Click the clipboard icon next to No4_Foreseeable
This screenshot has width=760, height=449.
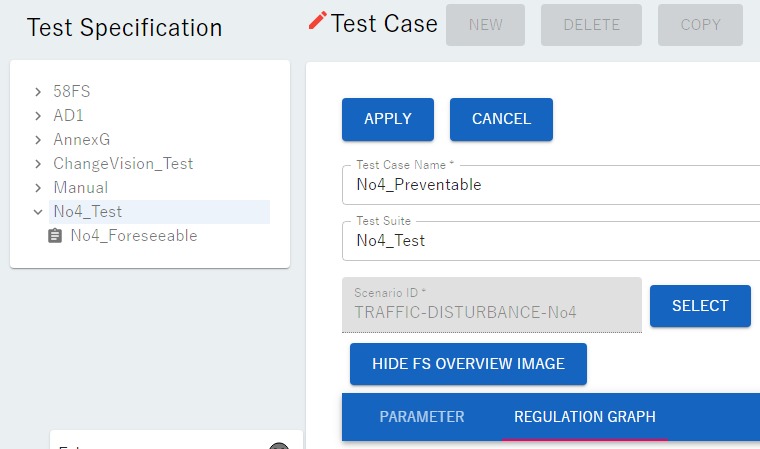(55, 236)
